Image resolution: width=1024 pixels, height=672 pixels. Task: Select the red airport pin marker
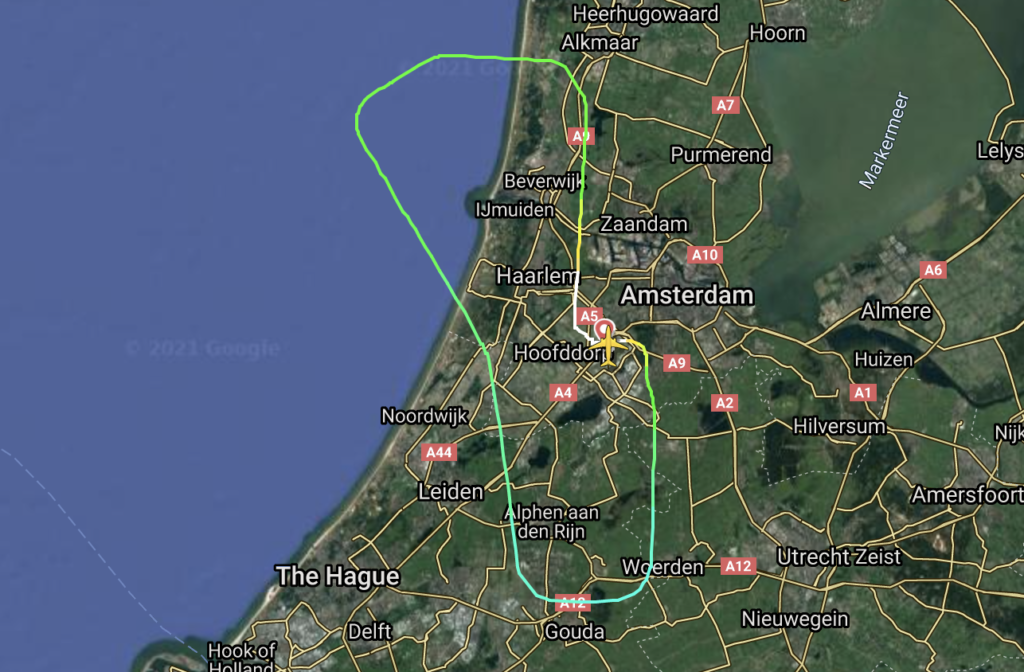pos(605,328)
